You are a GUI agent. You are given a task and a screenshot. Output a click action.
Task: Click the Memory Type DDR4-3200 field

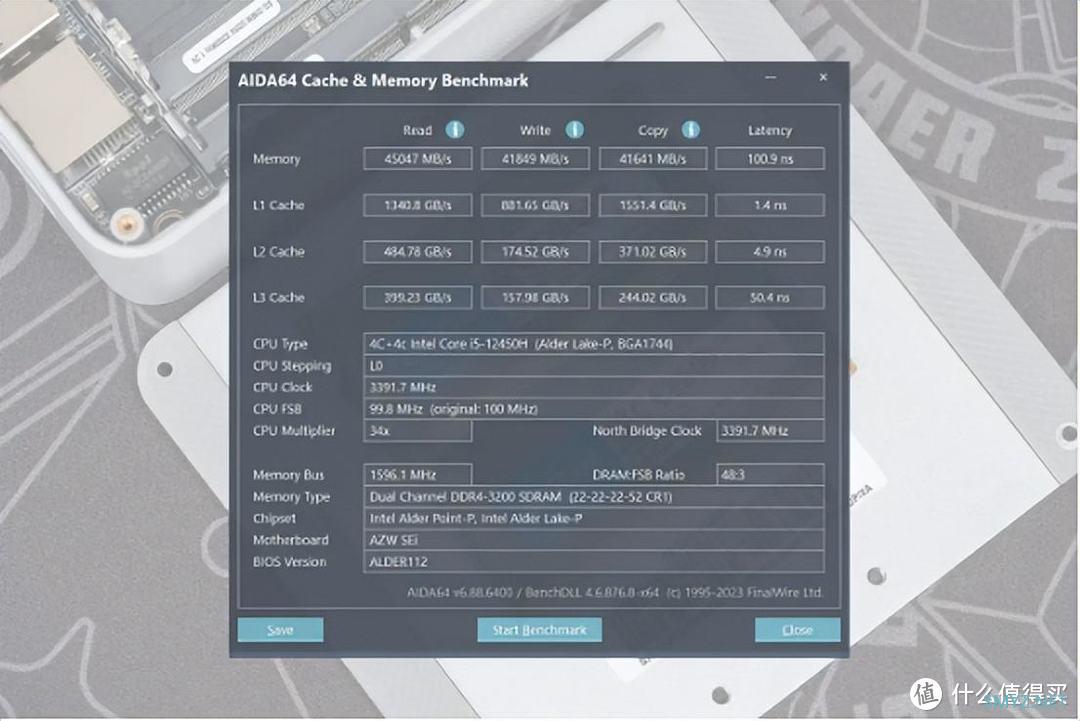point(593,497)
